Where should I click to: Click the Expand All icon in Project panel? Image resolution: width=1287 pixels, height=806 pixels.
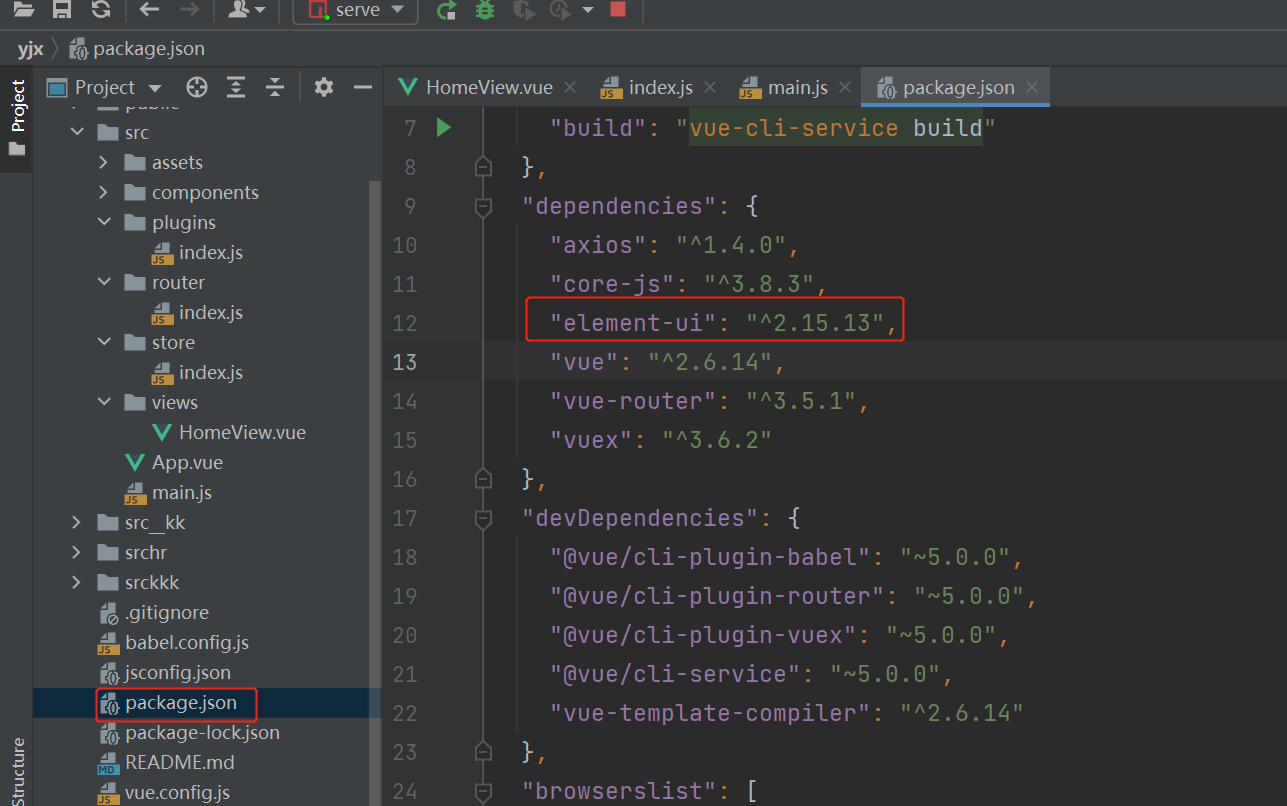[236, 87]
